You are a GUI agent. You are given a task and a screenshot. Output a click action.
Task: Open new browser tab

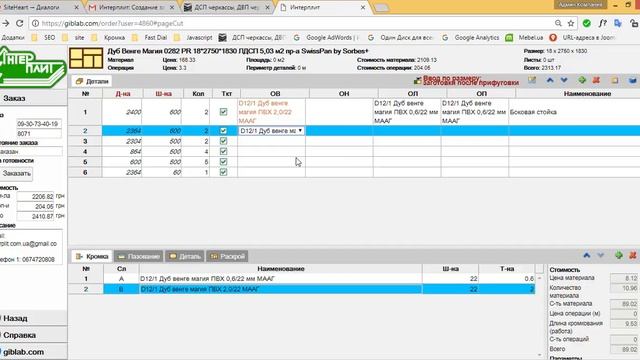pyautogui.click(x=381, y=7)
